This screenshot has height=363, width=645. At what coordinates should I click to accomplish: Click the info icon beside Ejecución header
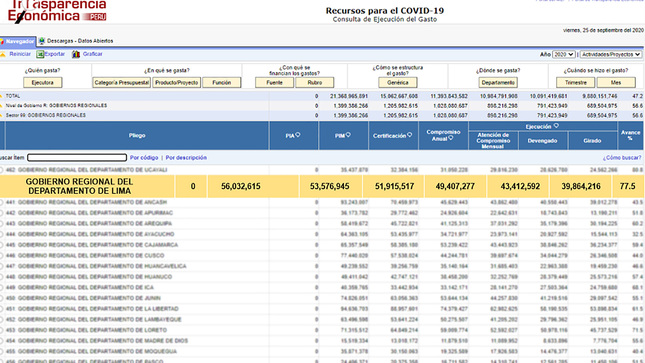[x=556, y=126]
